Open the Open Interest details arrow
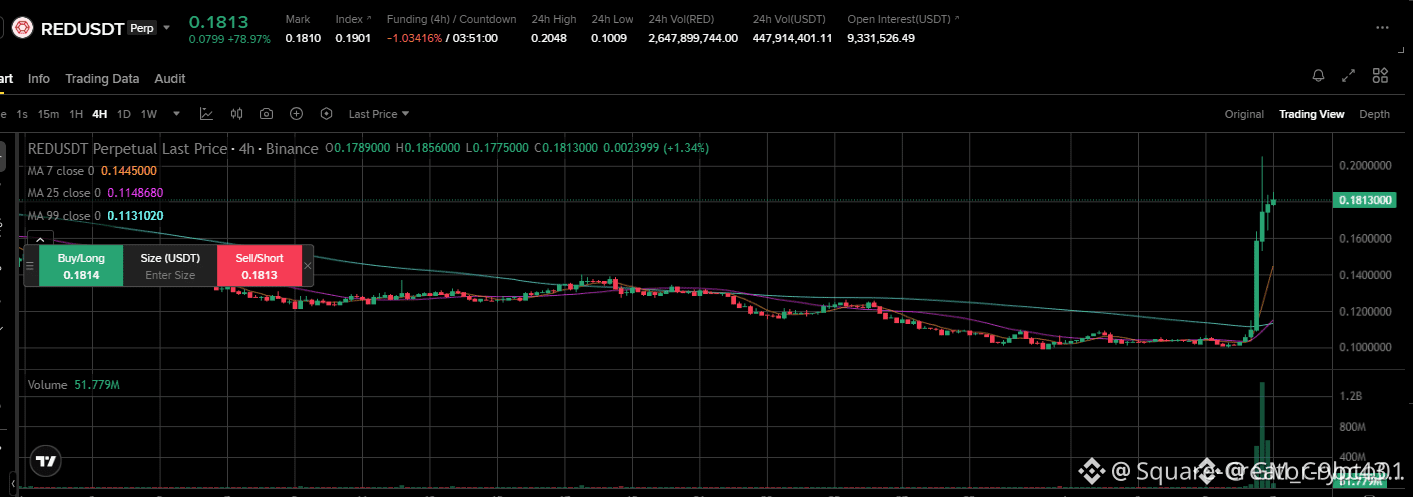1413x497 pixels. click(x=957, y=19)
